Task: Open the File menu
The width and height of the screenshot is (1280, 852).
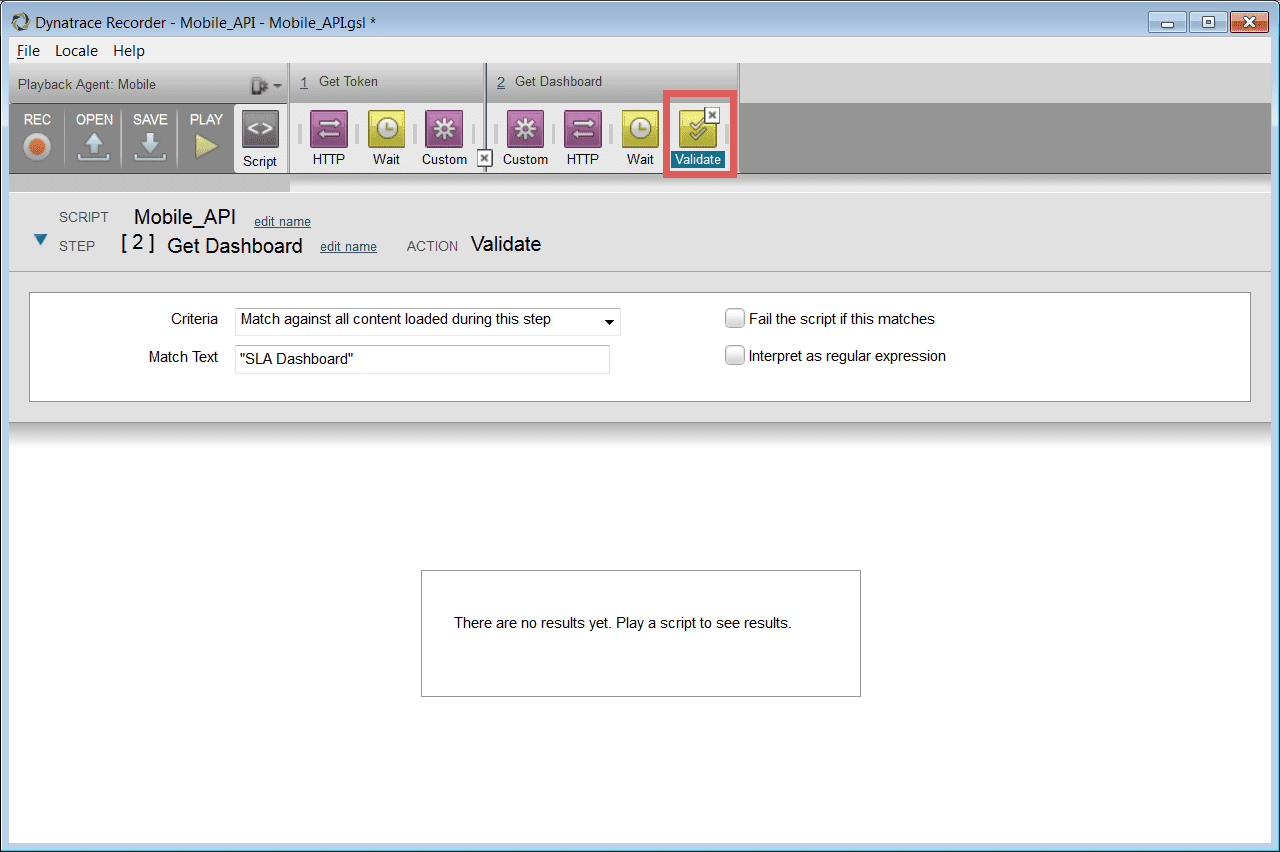Action: click(28, 50)
